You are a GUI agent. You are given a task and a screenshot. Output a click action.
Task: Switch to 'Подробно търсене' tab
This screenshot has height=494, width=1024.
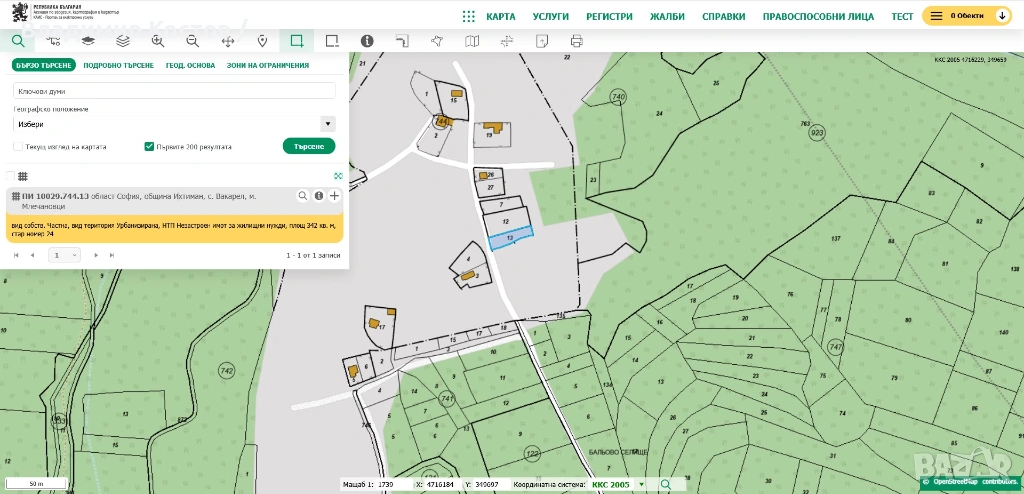(118, 65)
